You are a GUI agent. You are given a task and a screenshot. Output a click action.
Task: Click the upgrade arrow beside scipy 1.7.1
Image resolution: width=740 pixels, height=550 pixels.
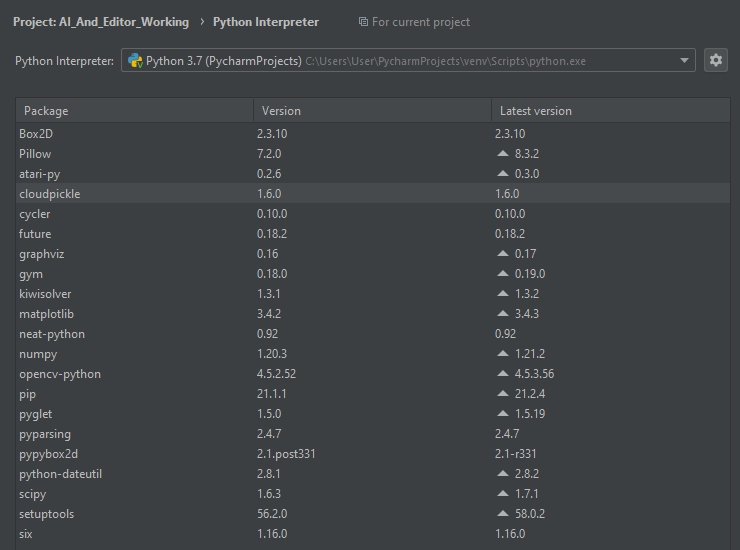[503, 494]
